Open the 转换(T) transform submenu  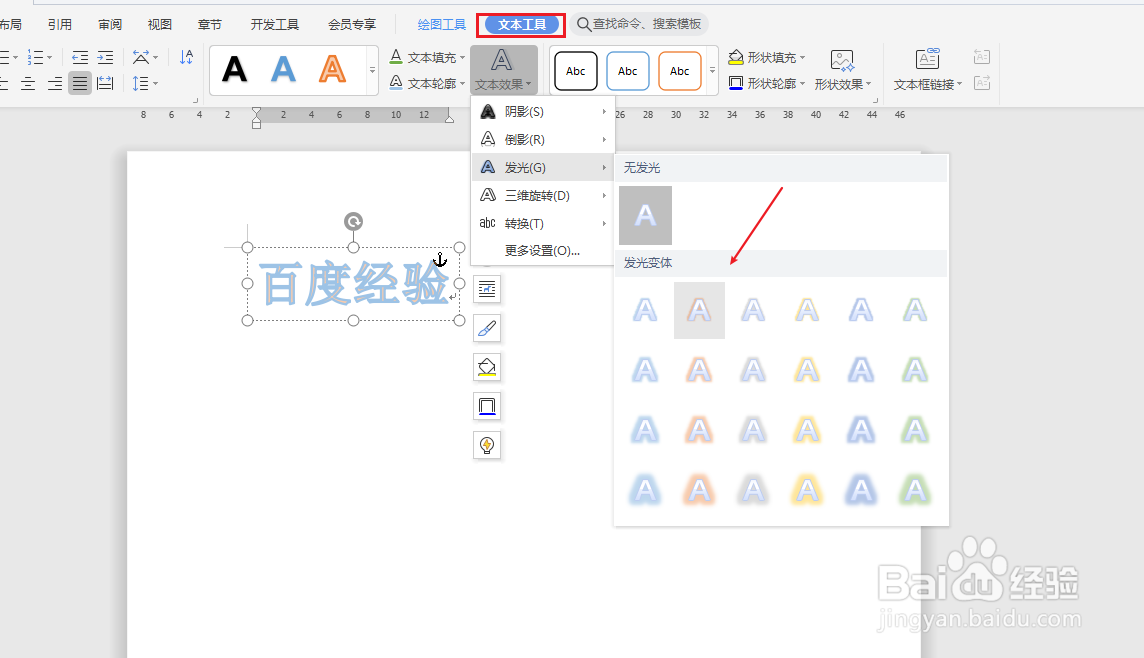pyautogui.click(x=543, y=223)
